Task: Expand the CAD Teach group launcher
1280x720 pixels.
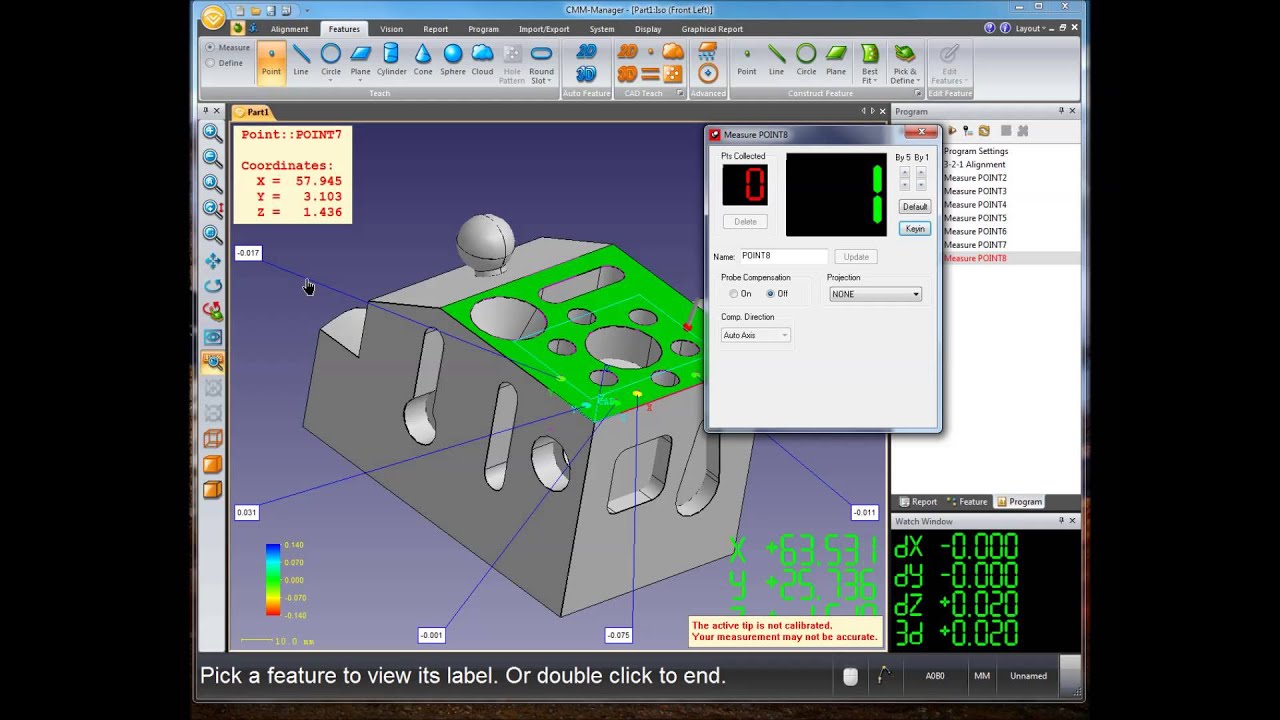Action: (680, 94)
